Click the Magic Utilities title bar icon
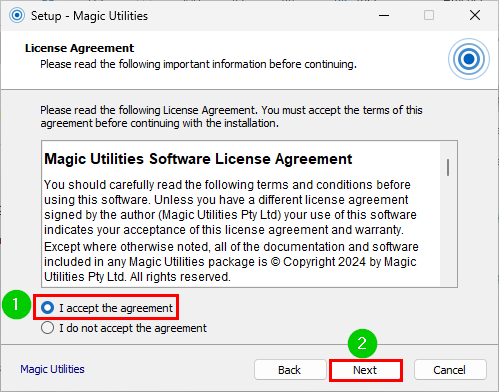This screenshot has width=499, height=392. click(17, 15)
